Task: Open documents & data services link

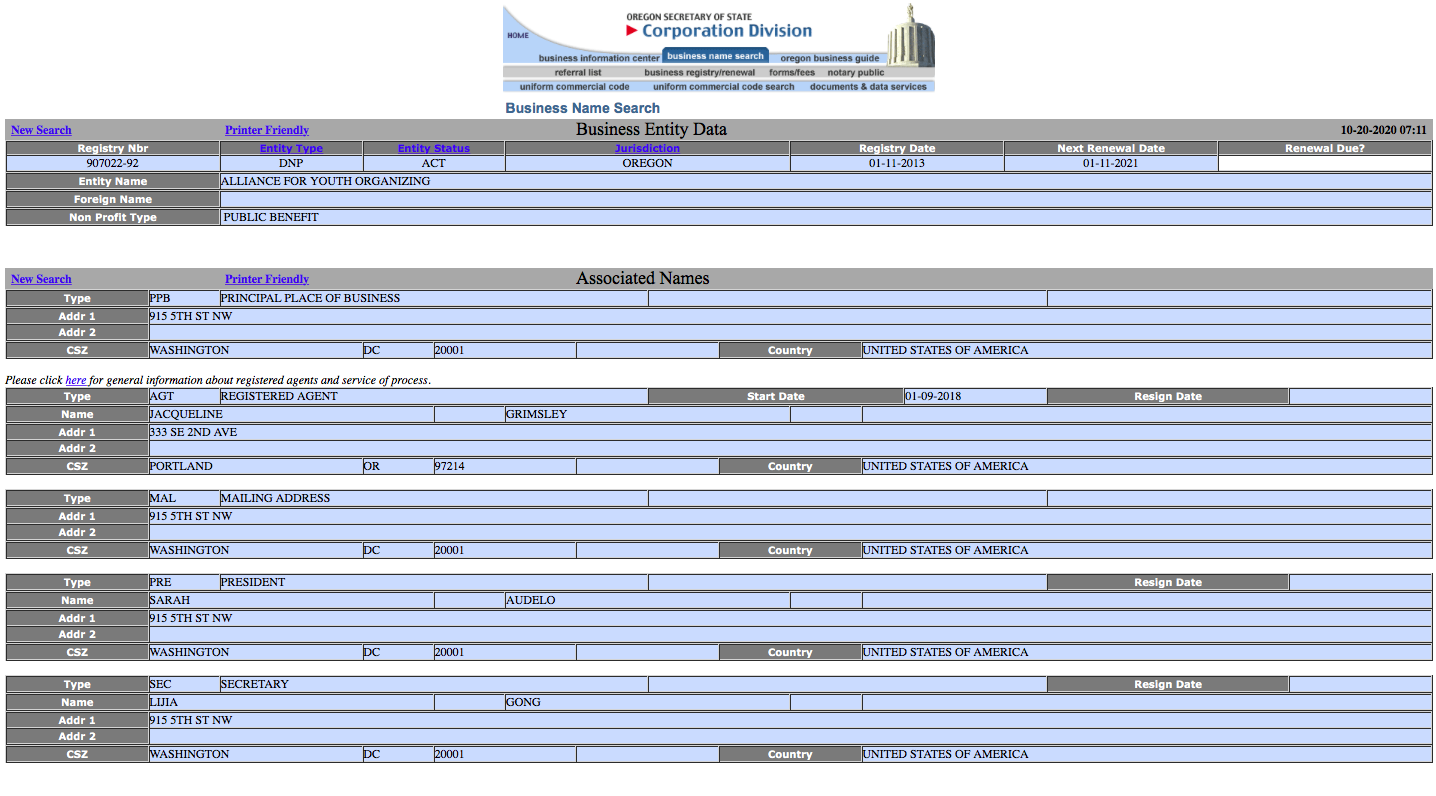Action: [x=868, y=86]
